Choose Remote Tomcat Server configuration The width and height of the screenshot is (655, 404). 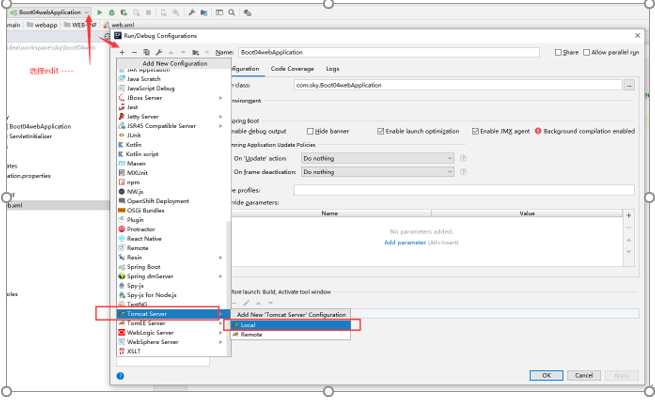click(291, 335)
